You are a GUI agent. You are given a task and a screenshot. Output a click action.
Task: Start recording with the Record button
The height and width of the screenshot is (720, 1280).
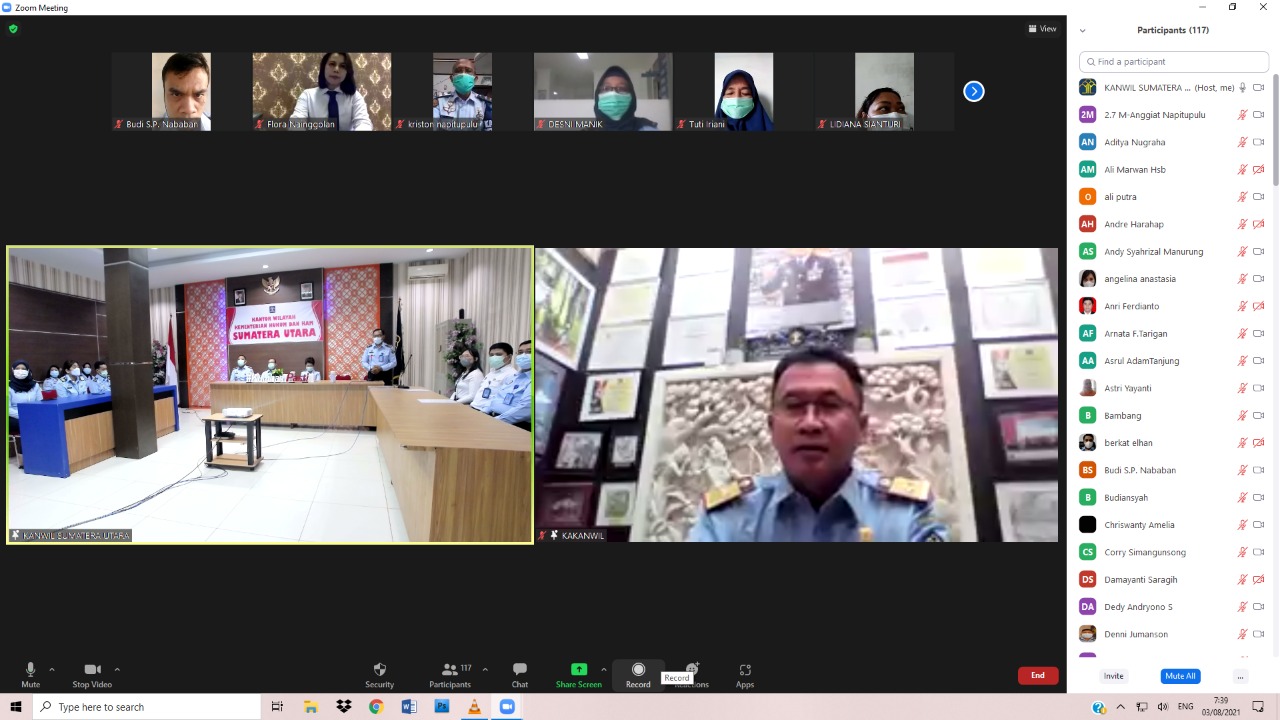tap(638, 670)
